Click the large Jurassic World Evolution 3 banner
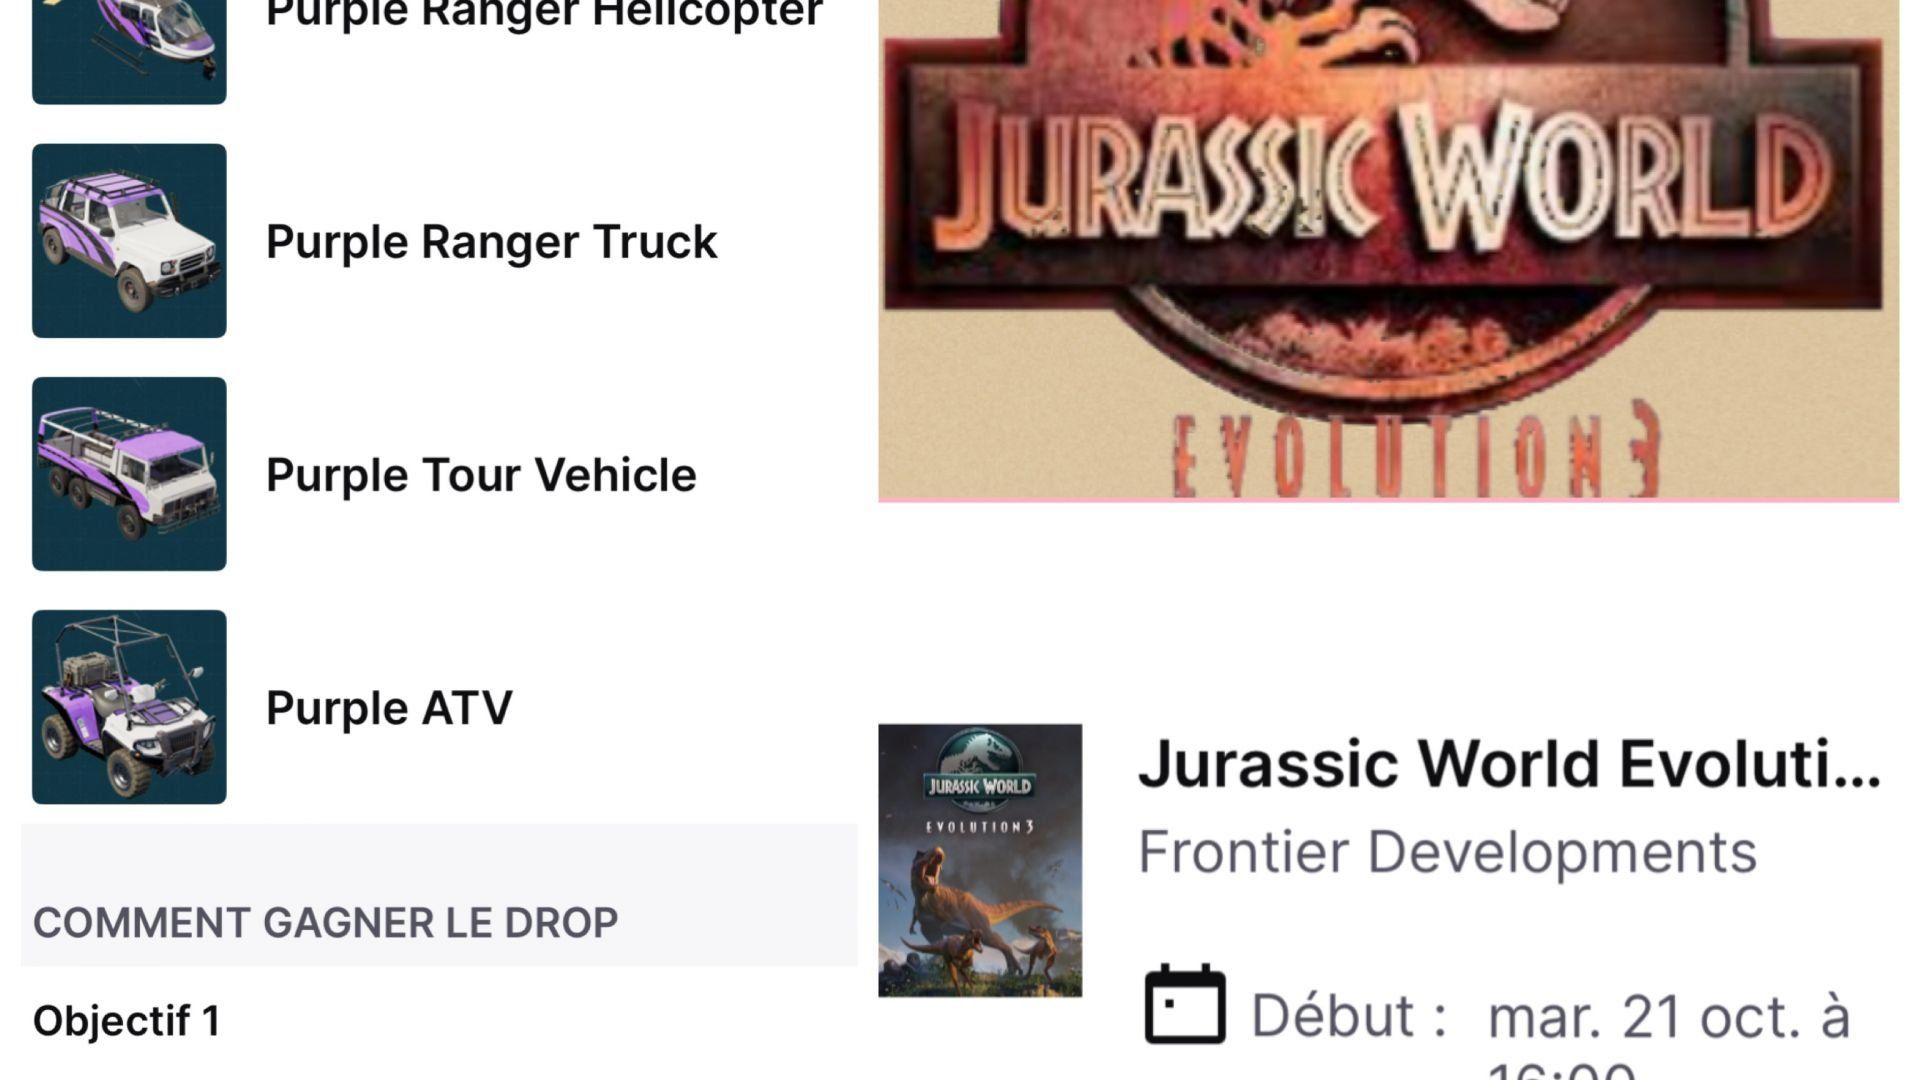1920x1080 pixels. pyautogui.click(x=1388, y=250)
